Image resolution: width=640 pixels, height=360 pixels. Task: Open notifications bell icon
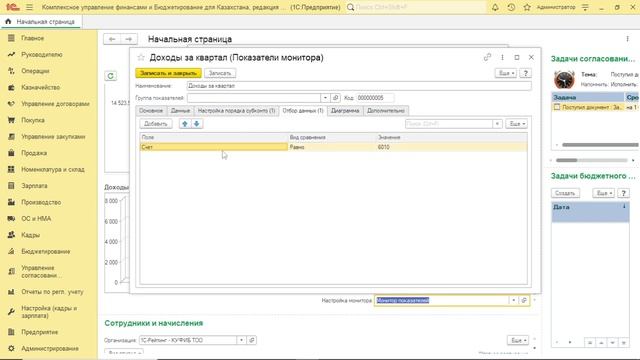[495, 7]
